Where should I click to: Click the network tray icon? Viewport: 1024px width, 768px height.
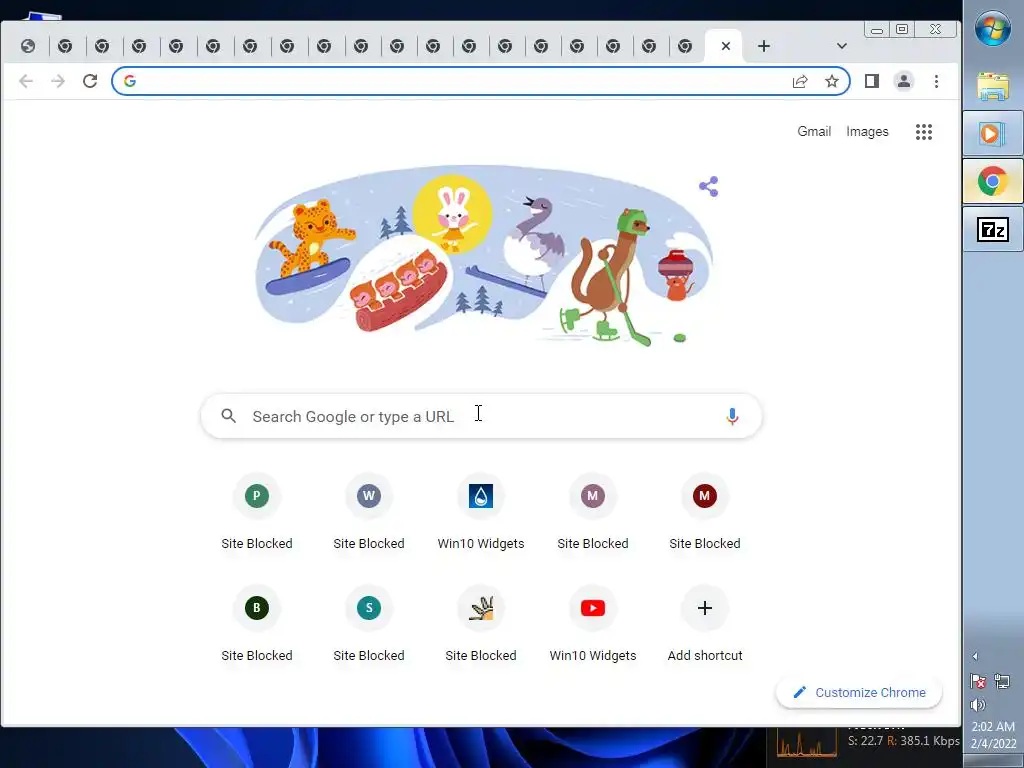(1002, 682)
